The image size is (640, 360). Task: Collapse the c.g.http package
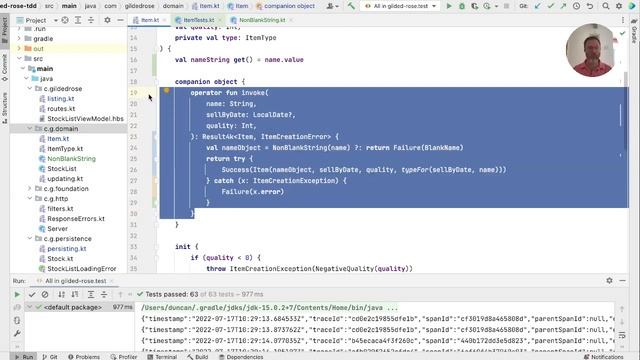29,198
